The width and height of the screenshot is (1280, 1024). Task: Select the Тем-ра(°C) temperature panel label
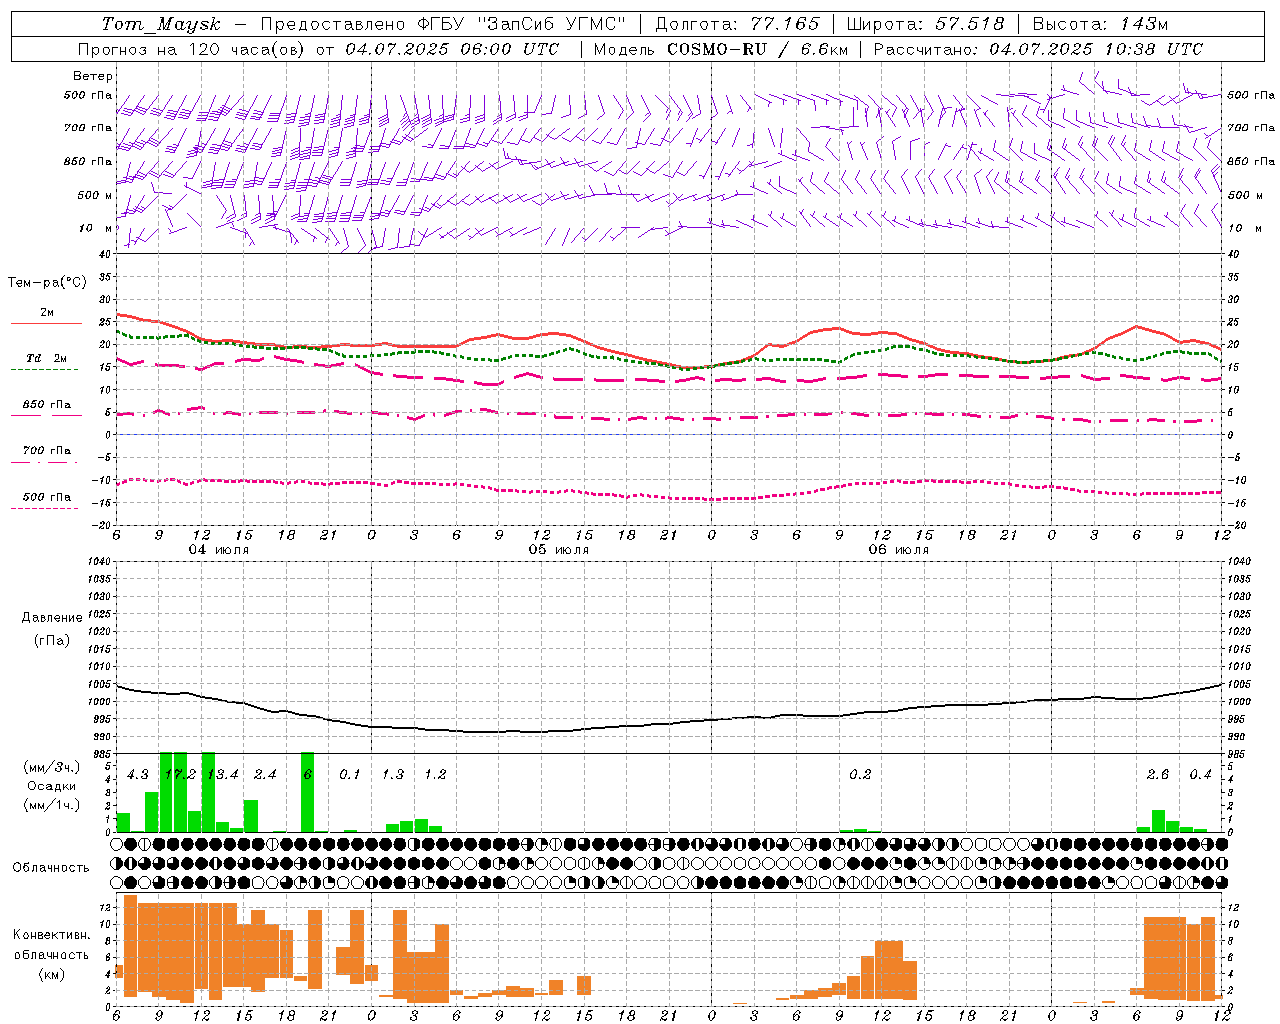pos(47,283)
